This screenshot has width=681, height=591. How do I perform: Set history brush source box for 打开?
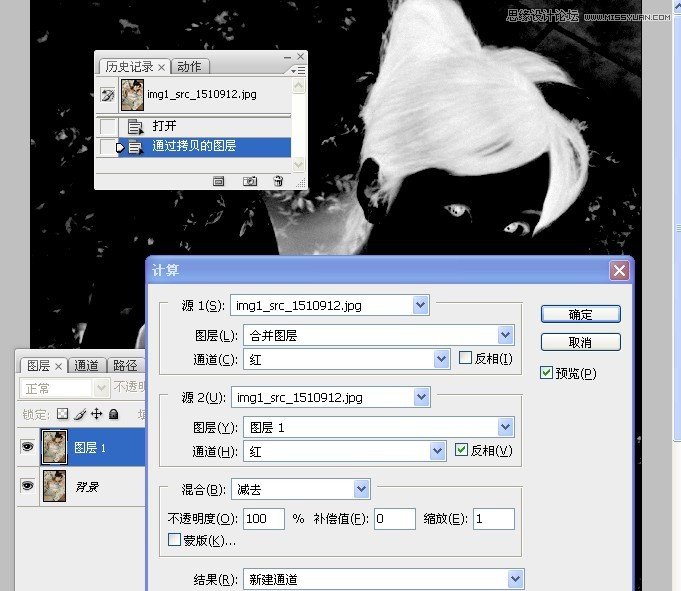coord(107,126)
